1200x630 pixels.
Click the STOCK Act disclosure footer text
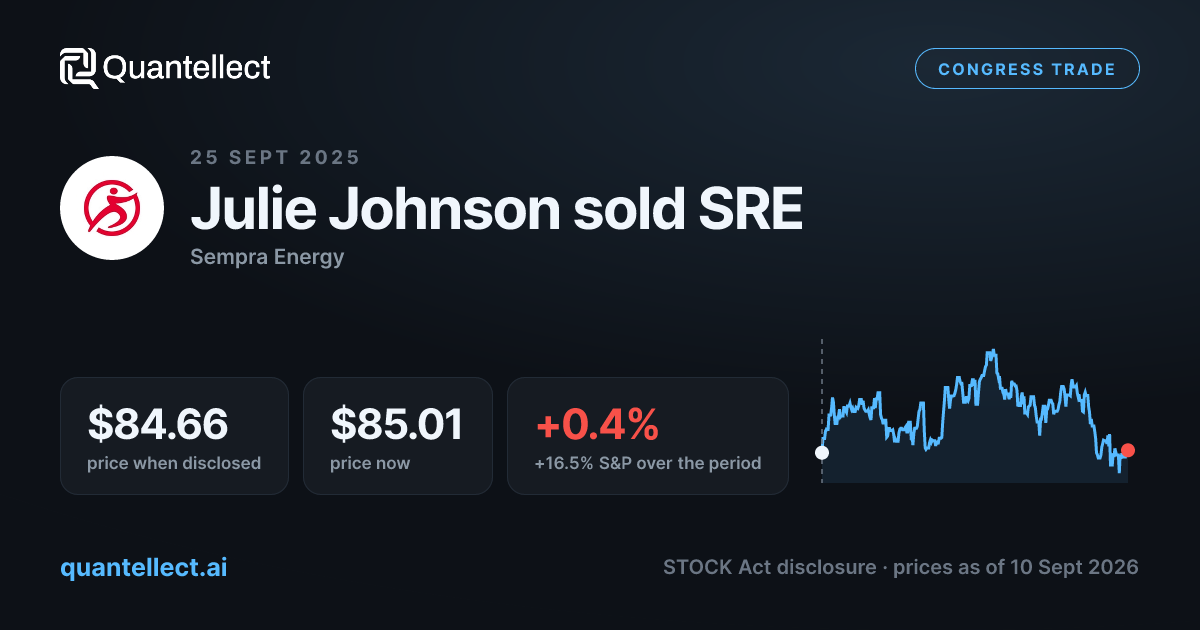point(771,567)
